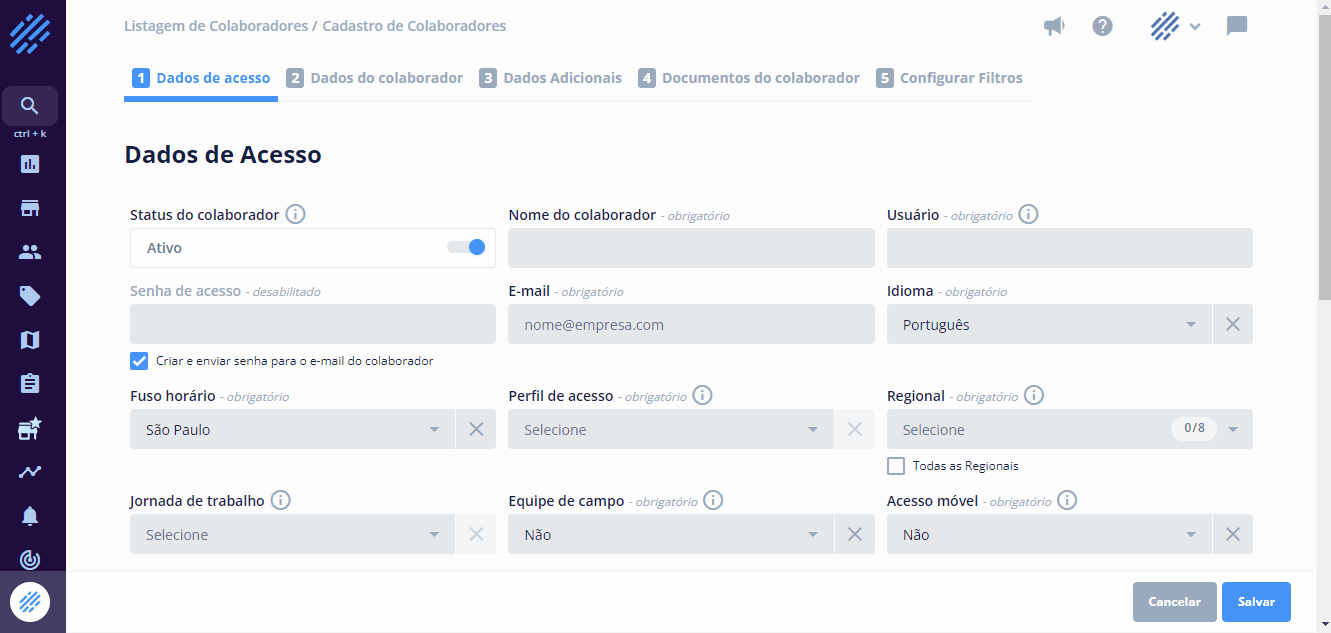Open the megaphone announcements icon

(1053, 26)
